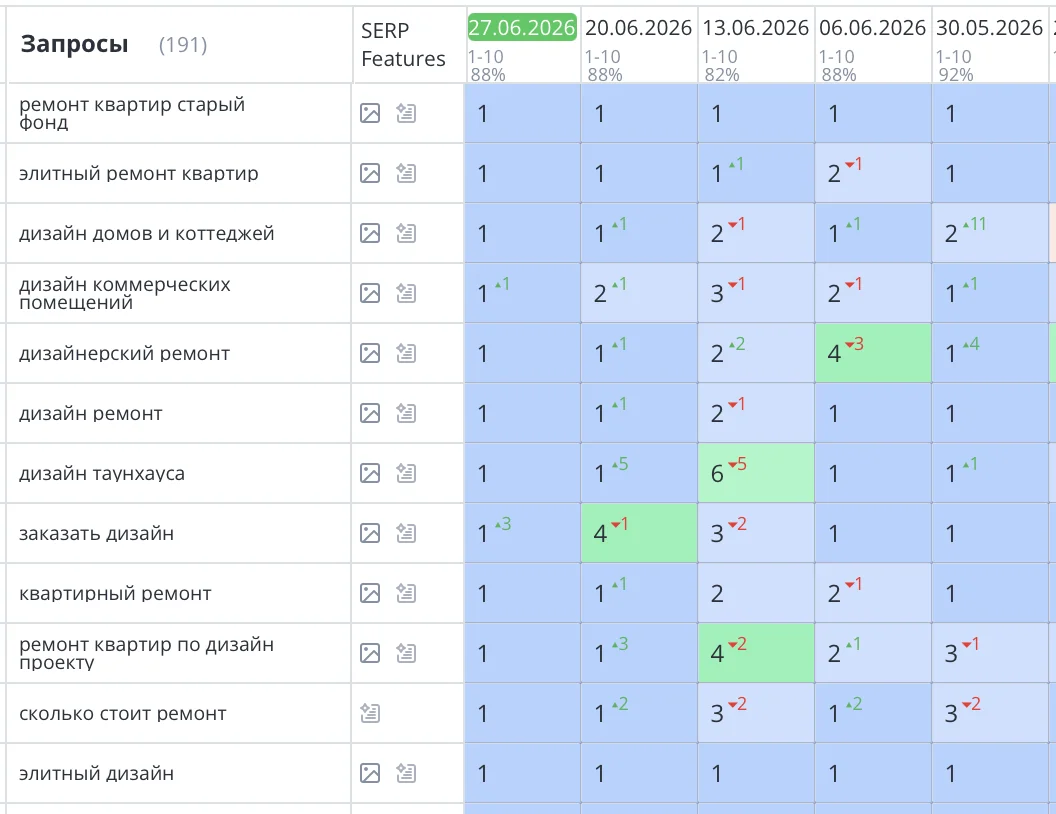Click snippet icon for 'дизайн таунхауса' row

point(406,473)
